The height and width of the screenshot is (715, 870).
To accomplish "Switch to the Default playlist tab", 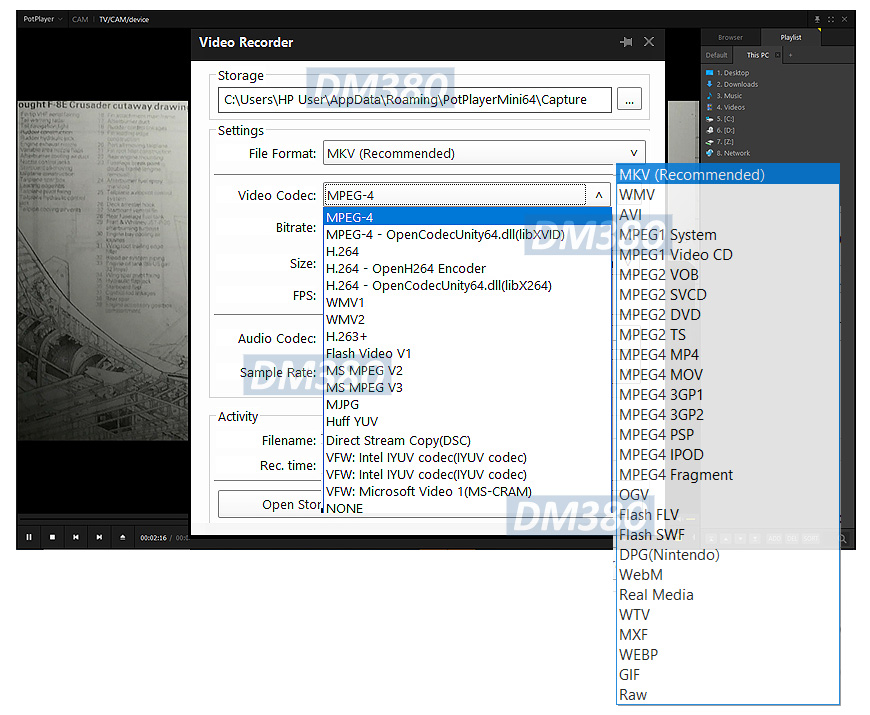I will (717, 55).
